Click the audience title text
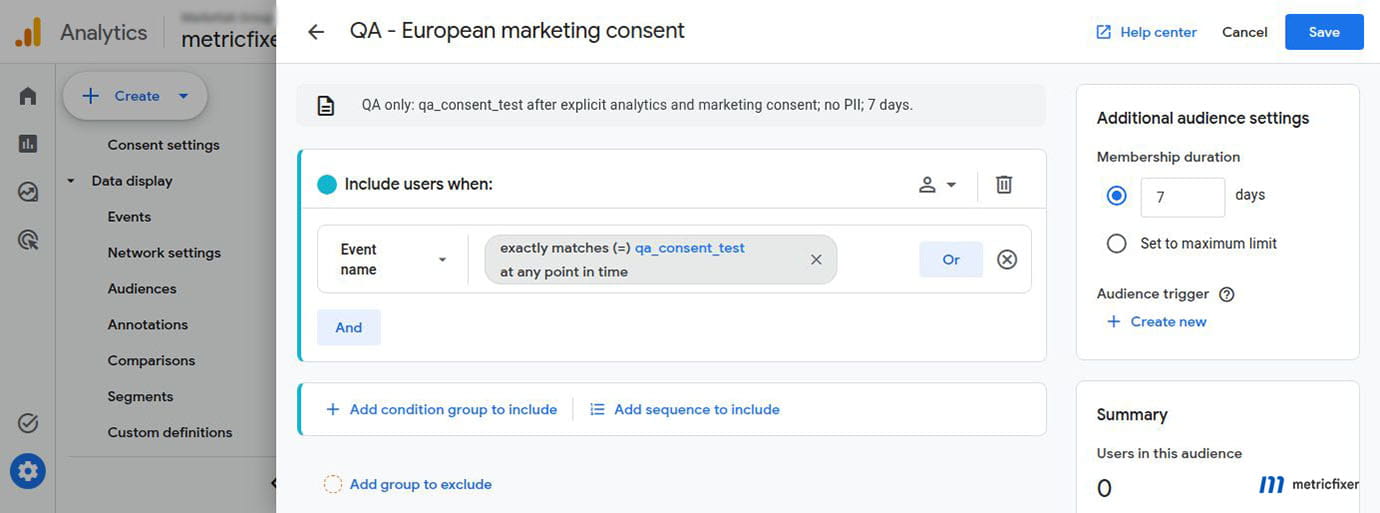Screen dimensions: 1380x513 (x=517, y=31)
